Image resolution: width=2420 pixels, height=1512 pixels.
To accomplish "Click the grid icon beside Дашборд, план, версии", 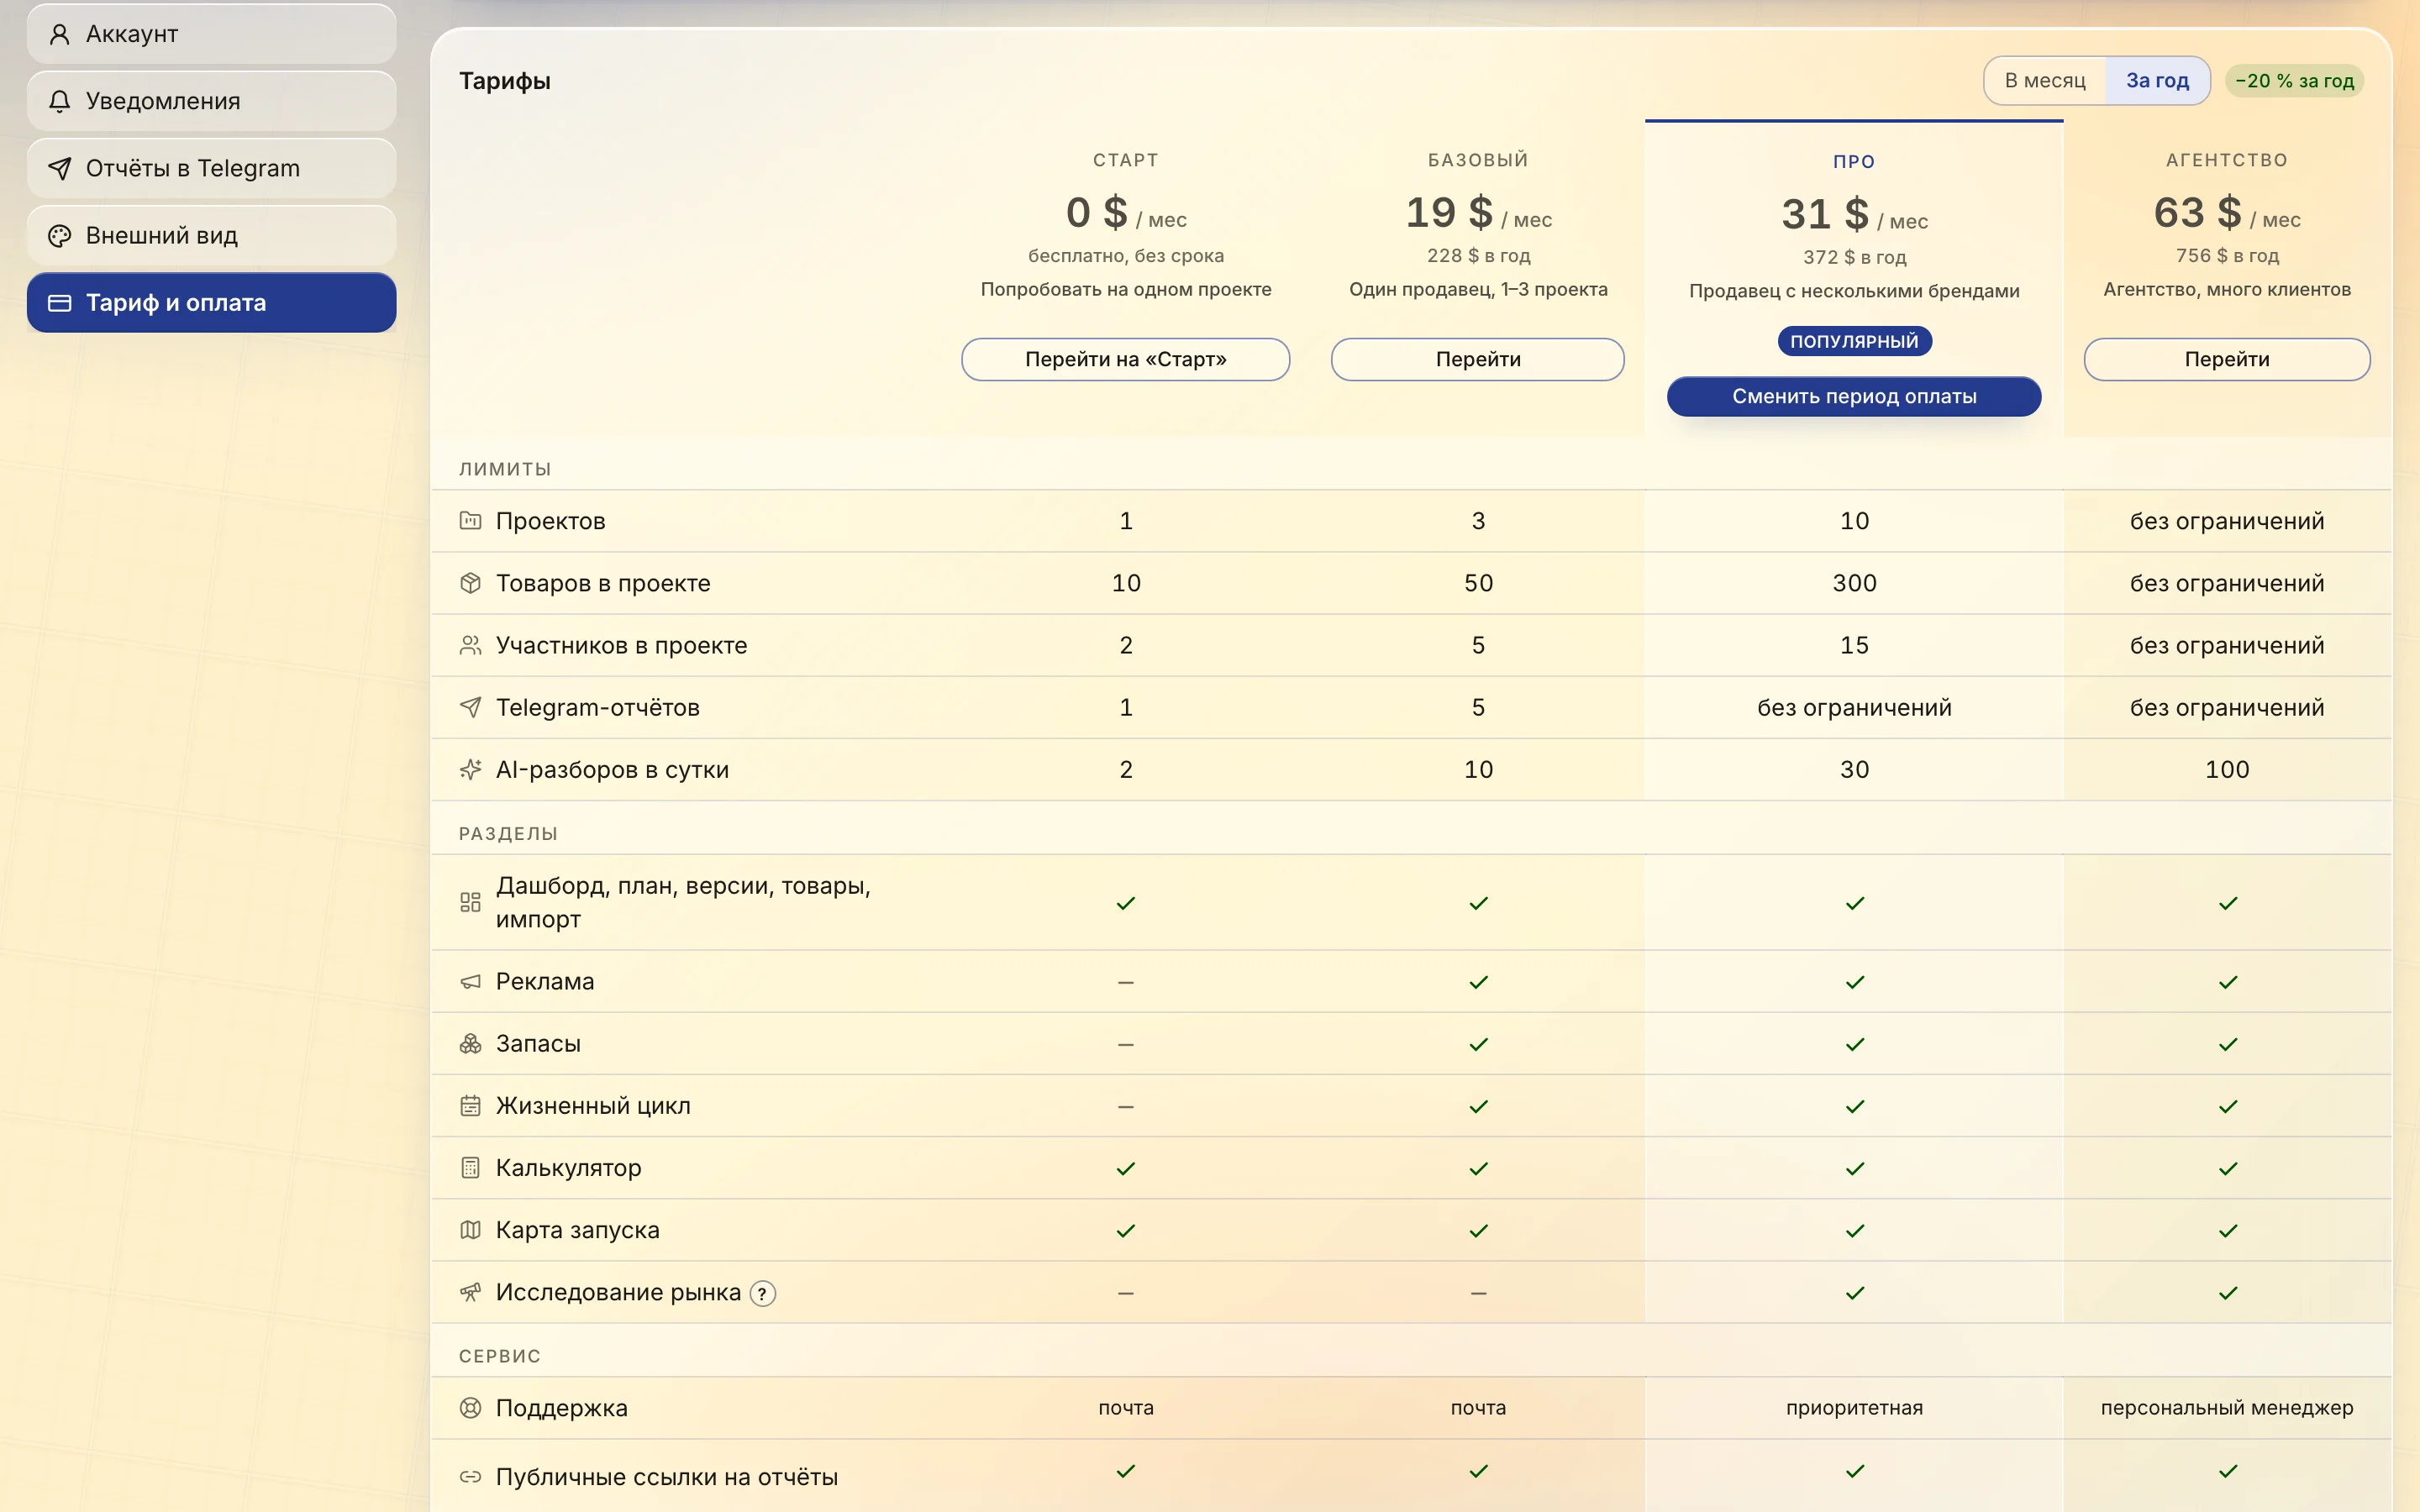I will click(x=470, y=902).
